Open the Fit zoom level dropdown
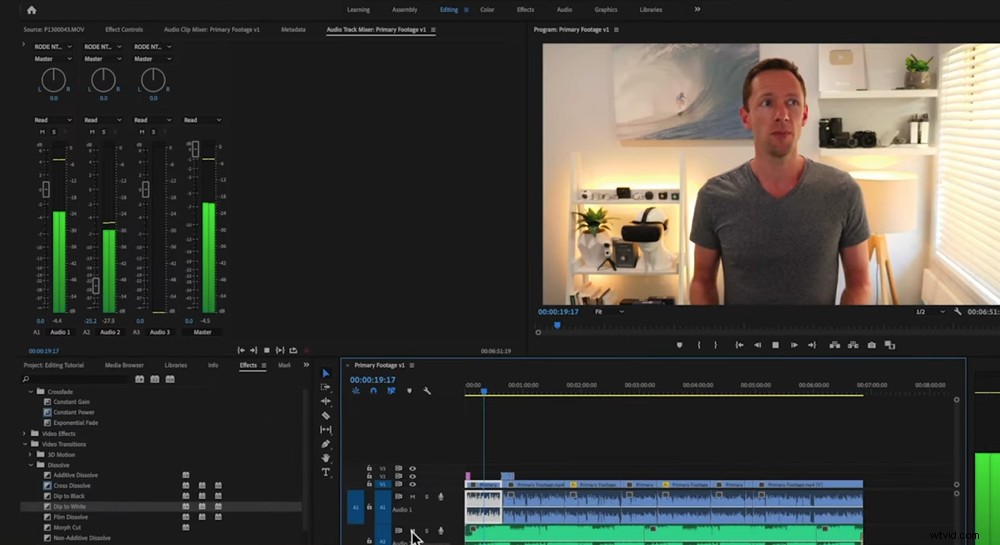The height and width of the screenshot is (545, 1000). click(x=609, y=312)
